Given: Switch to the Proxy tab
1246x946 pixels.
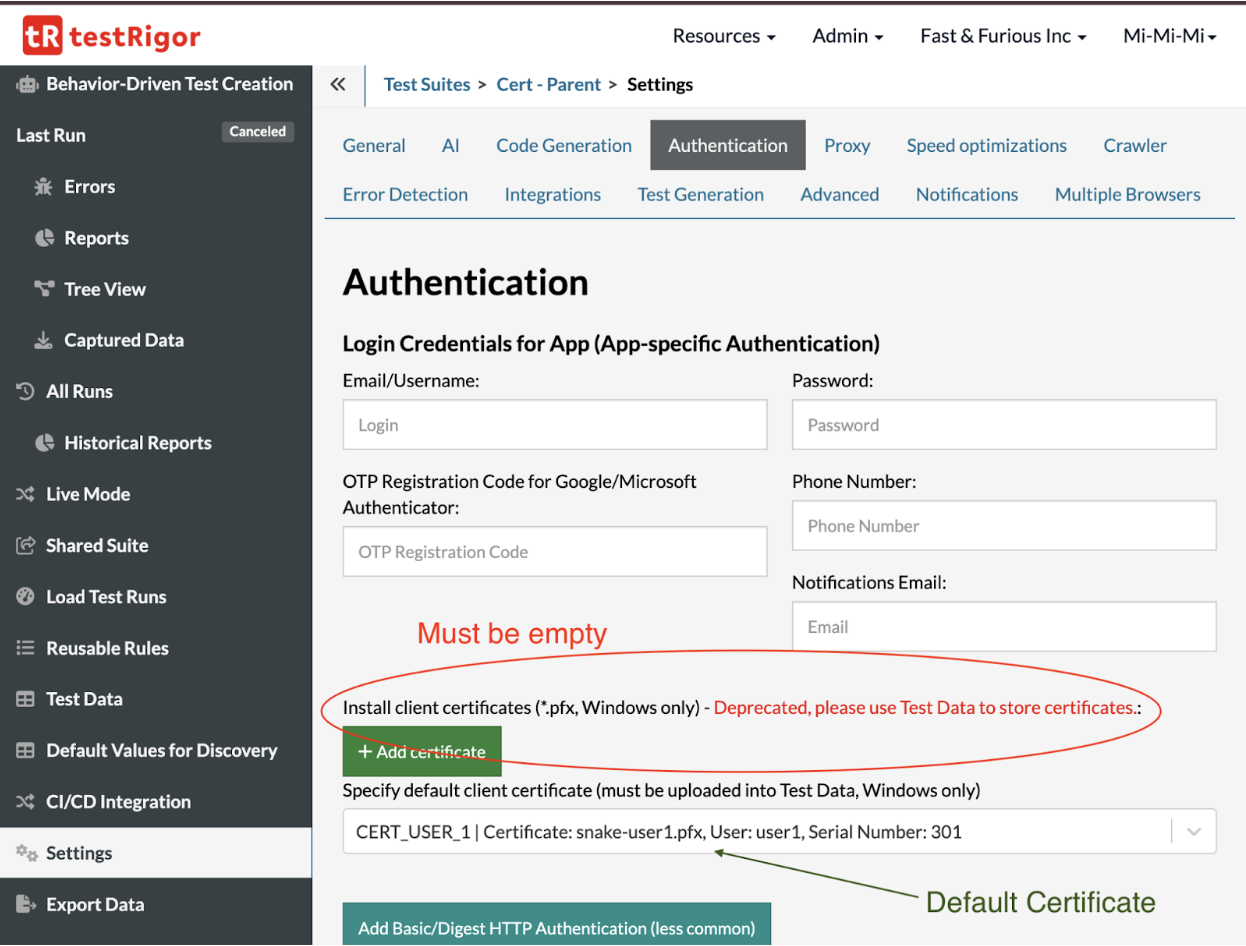Looking at the screenshot, I should coord(847,146).
